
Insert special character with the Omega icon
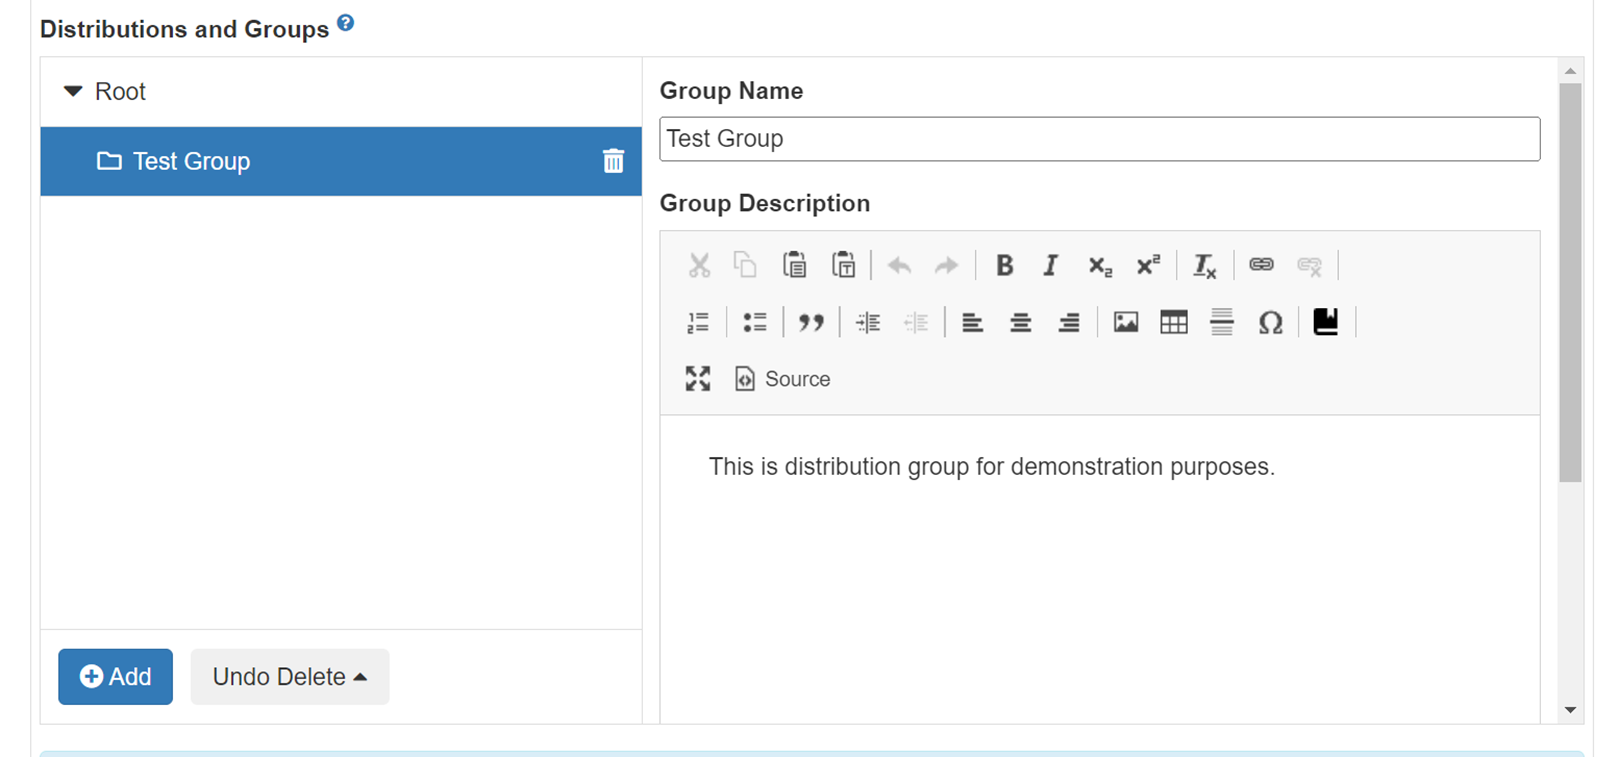tap(1270, 322)
